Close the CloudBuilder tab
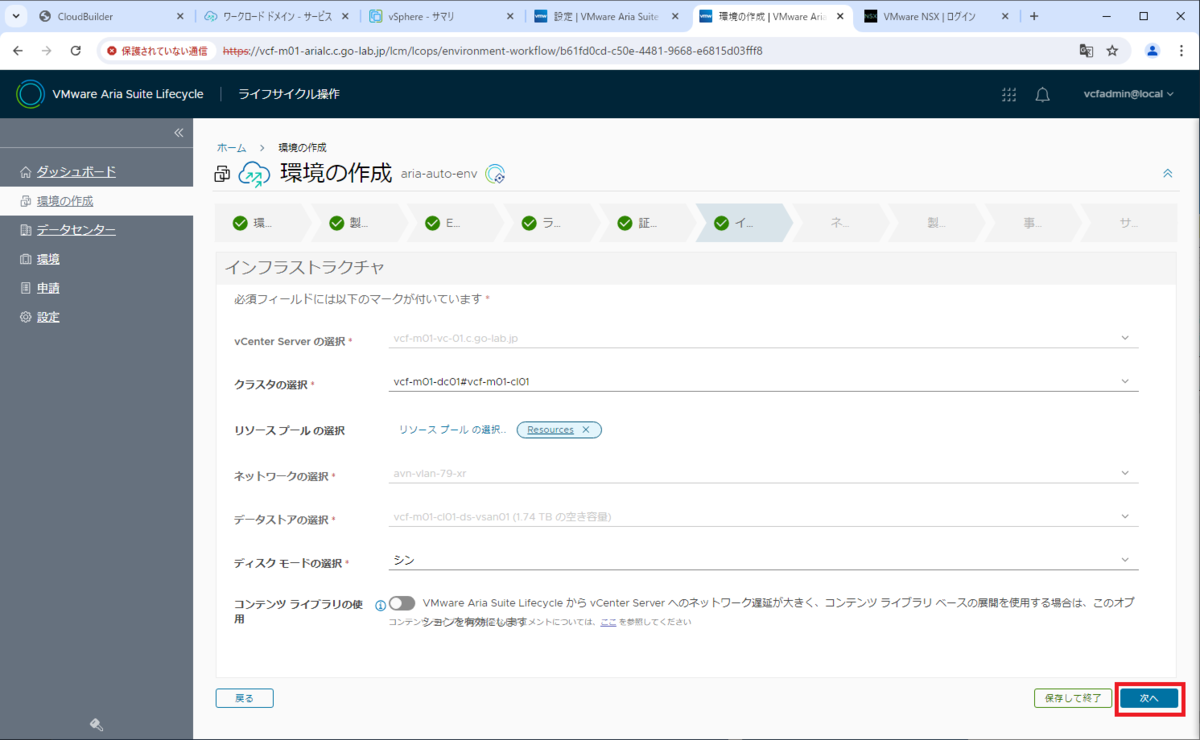The width and height of the screenshot is (1200, 740). pos(180,16)
